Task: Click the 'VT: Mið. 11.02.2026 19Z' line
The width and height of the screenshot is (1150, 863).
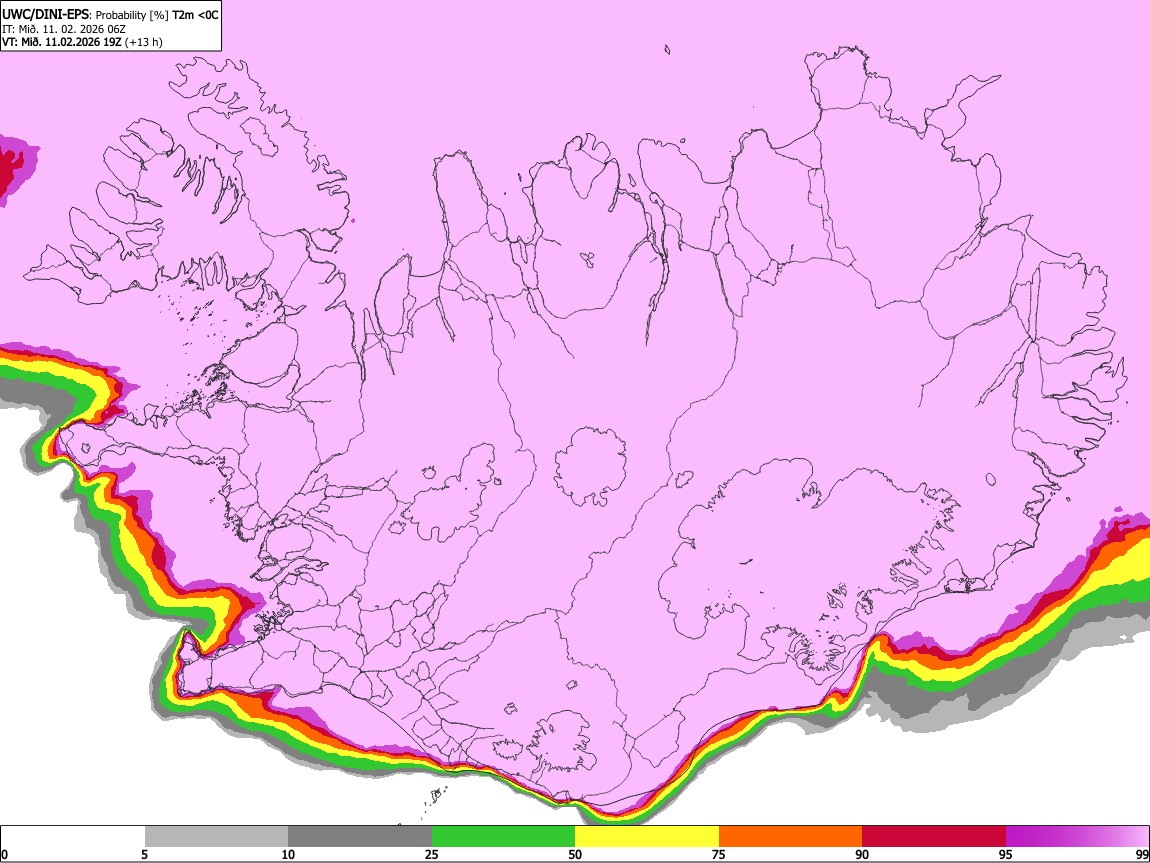Action: tap(62, 42)
